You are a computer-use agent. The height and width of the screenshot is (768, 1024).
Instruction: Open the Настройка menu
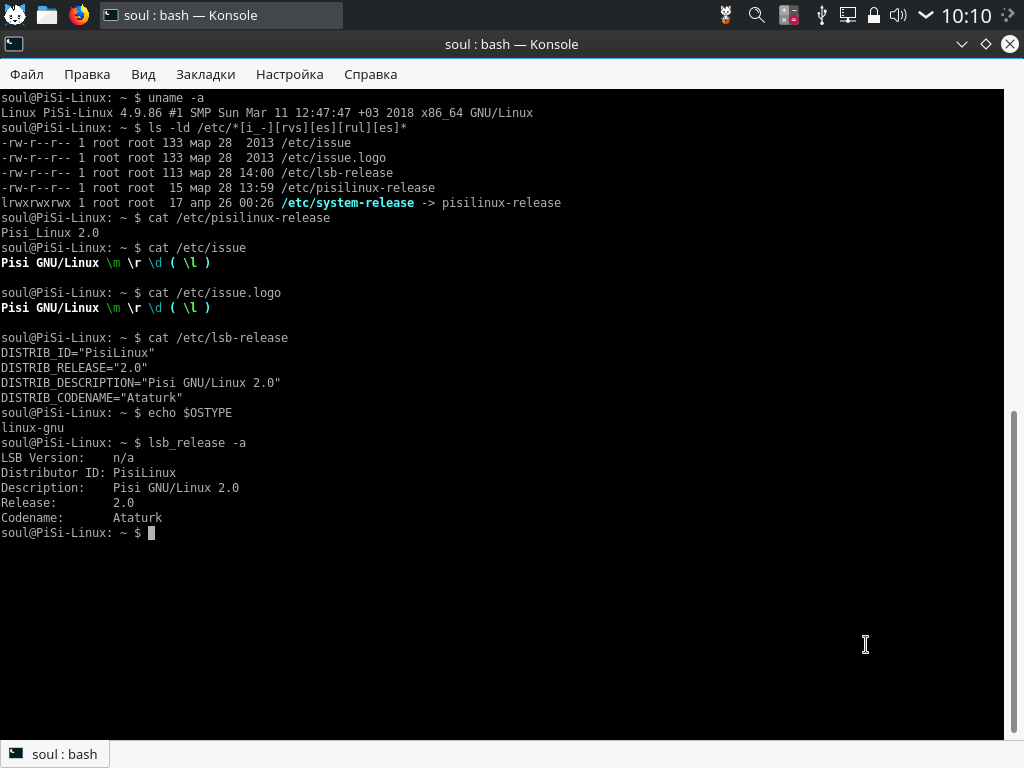289,74
